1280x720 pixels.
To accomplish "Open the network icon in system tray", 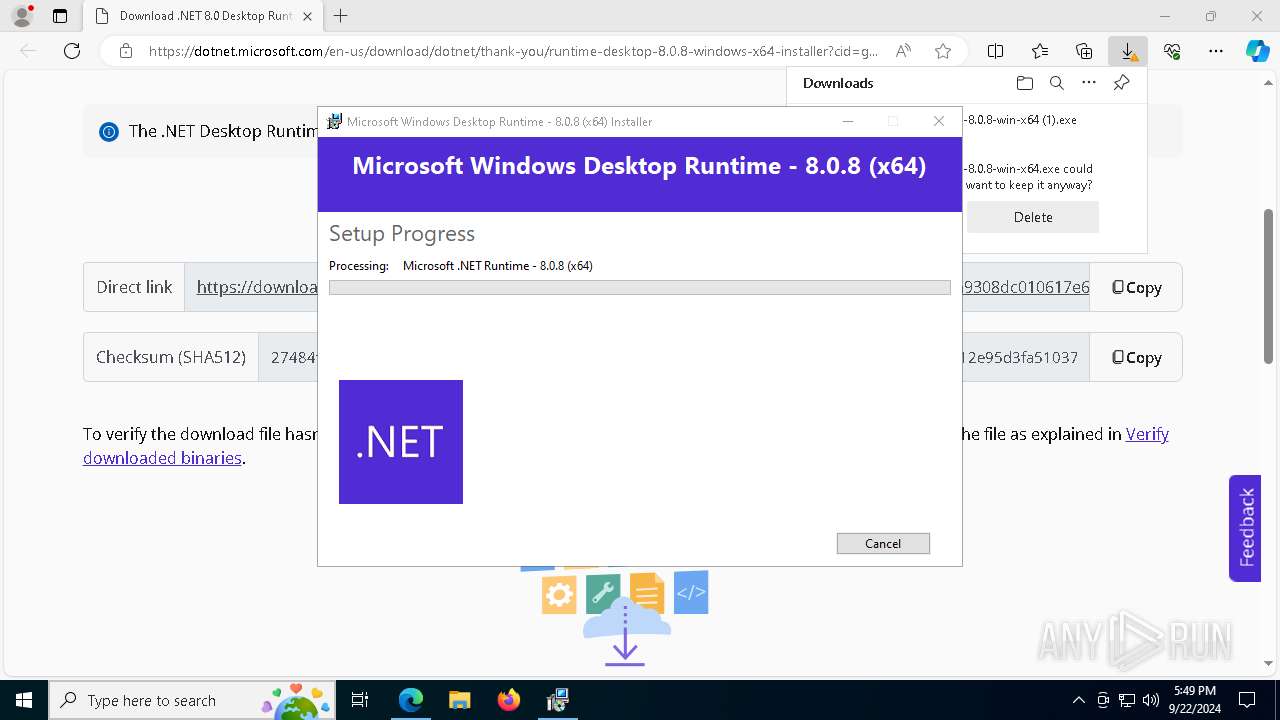I will (1127, 700).
